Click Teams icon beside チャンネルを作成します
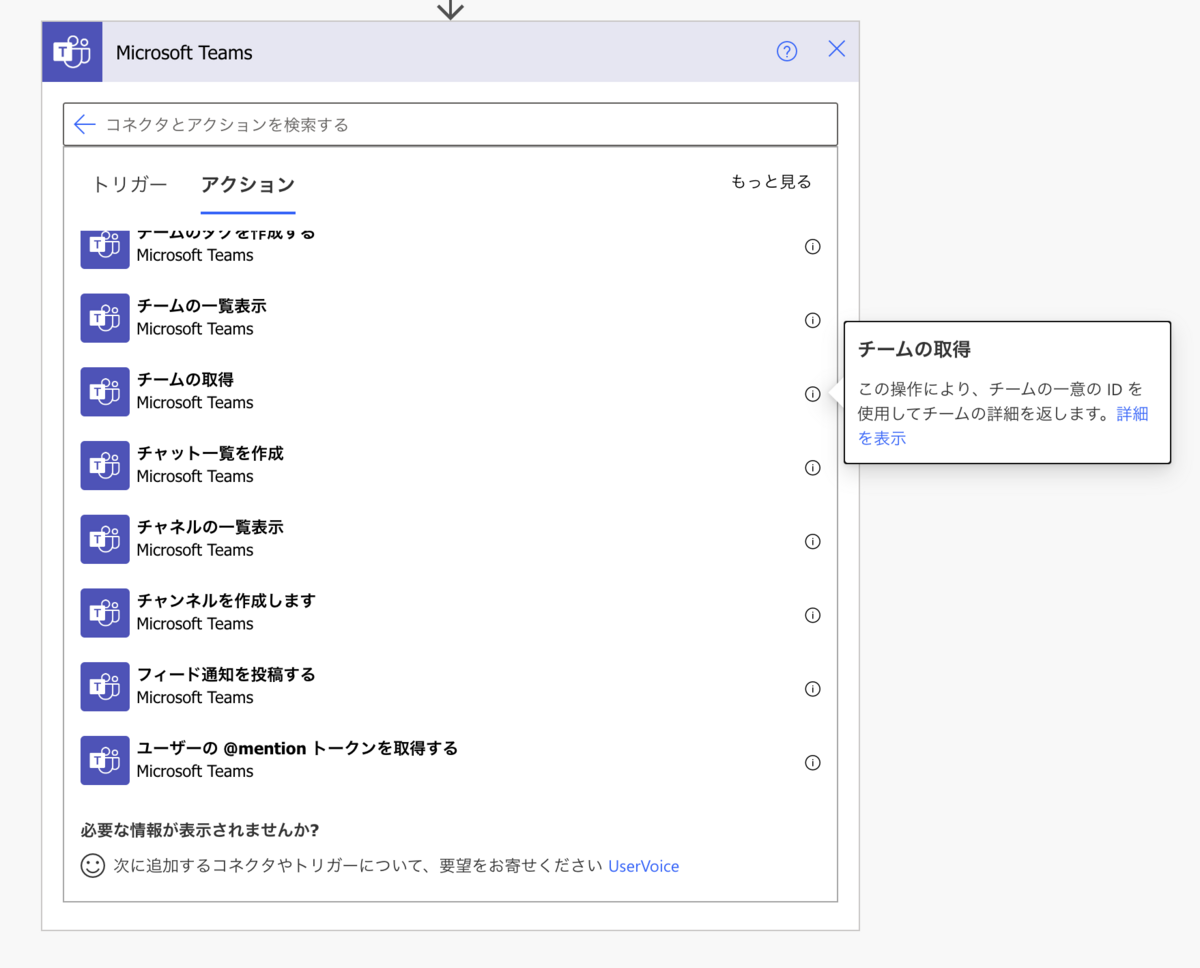The height and width of the screenshot is (968, 1200). (x=105, y=613)
